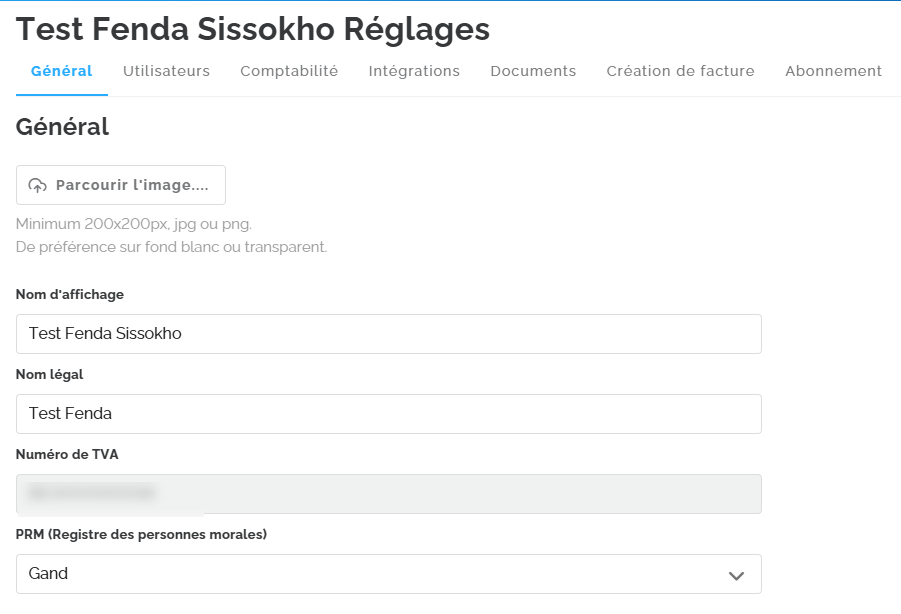Viewport: 901px width, 614px height.
Task: Expand the PRM dropdown chevron arrow
Action: click(737, 575)
